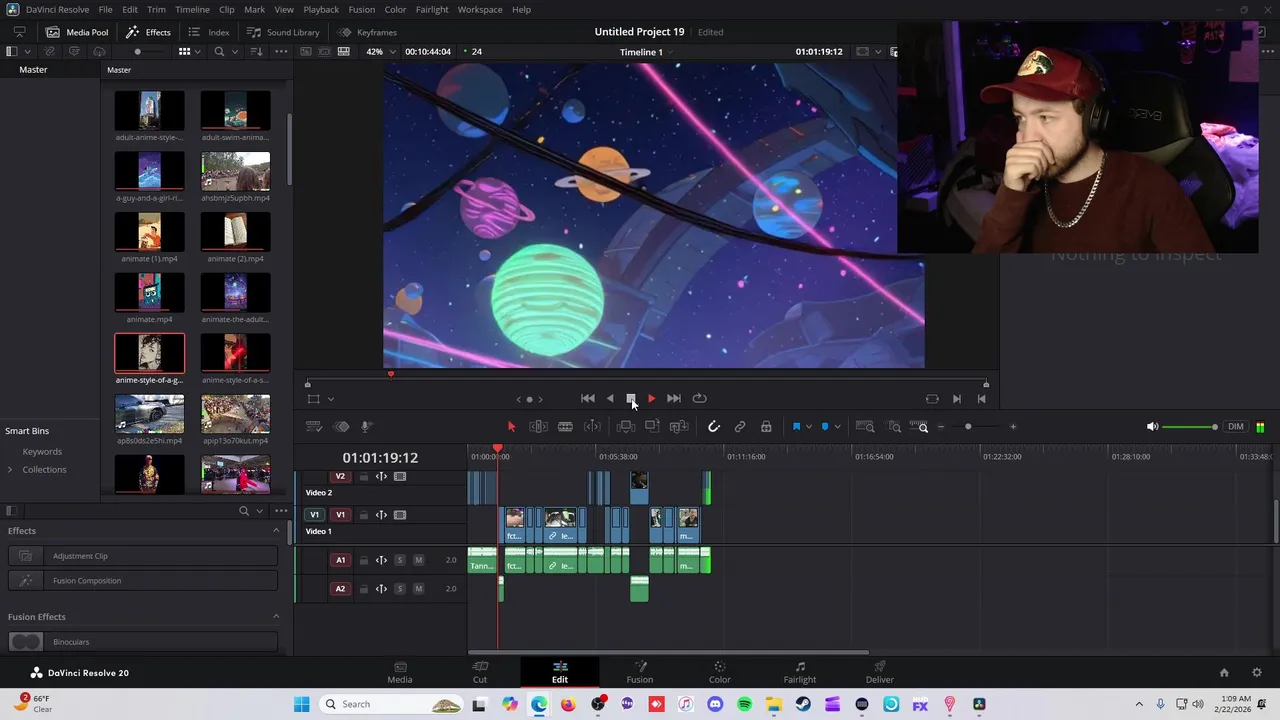
Task: Toggle linked selection chain icon
Action: [x=740, y=427]
